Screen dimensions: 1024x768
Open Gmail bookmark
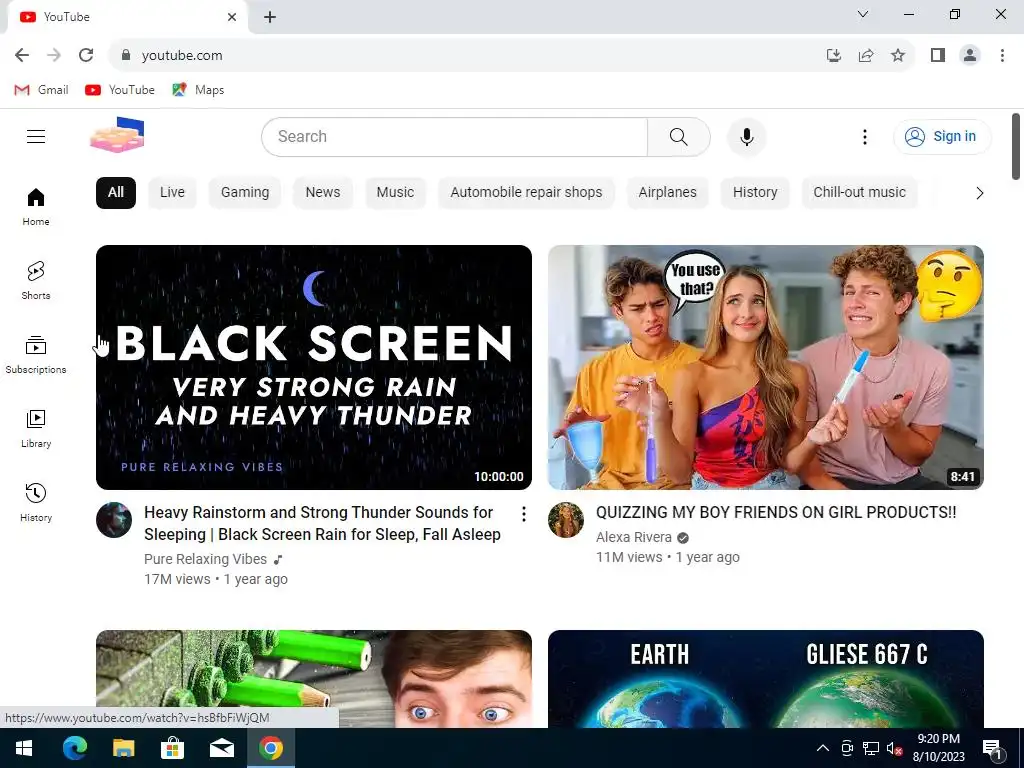pos(41,90)
